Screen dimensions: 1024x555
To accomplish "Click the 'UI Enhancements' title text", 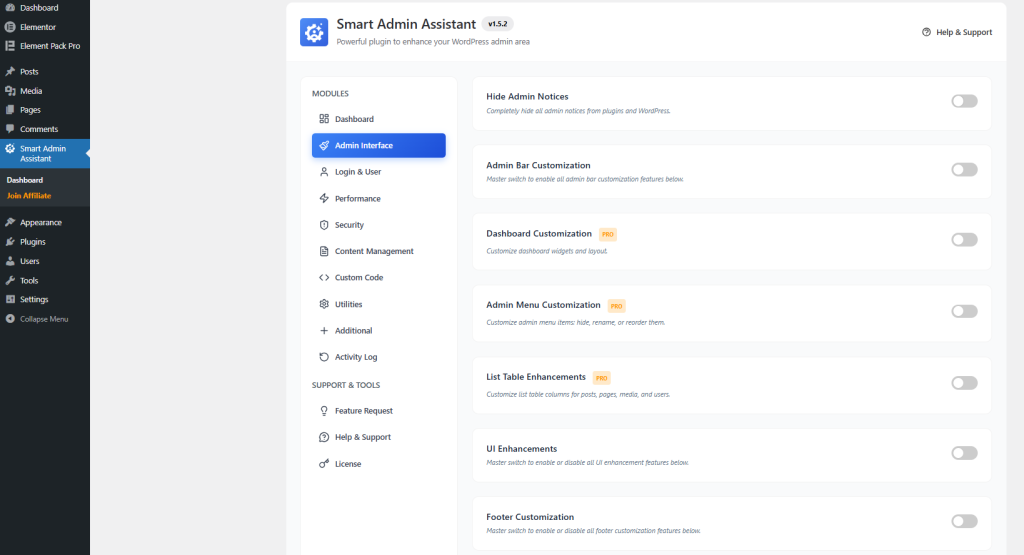I will [522, 449].
